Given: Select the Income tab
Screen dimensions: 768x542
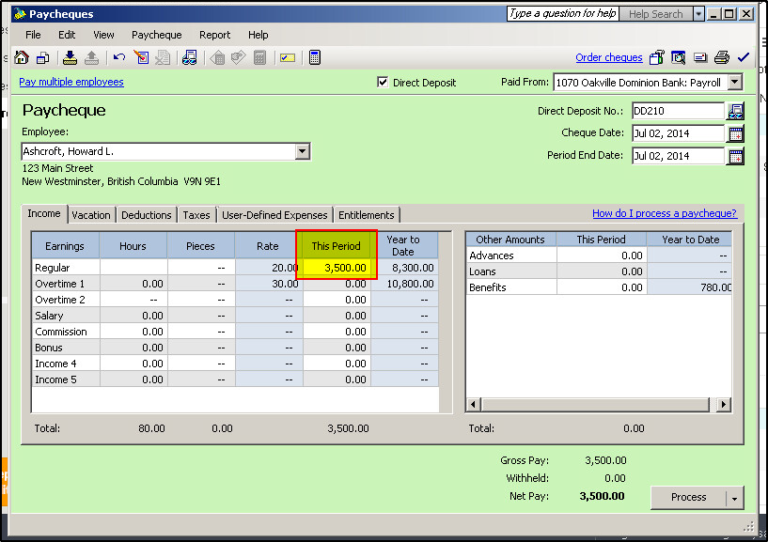Looking at the screenshot, I should point(44,213).
